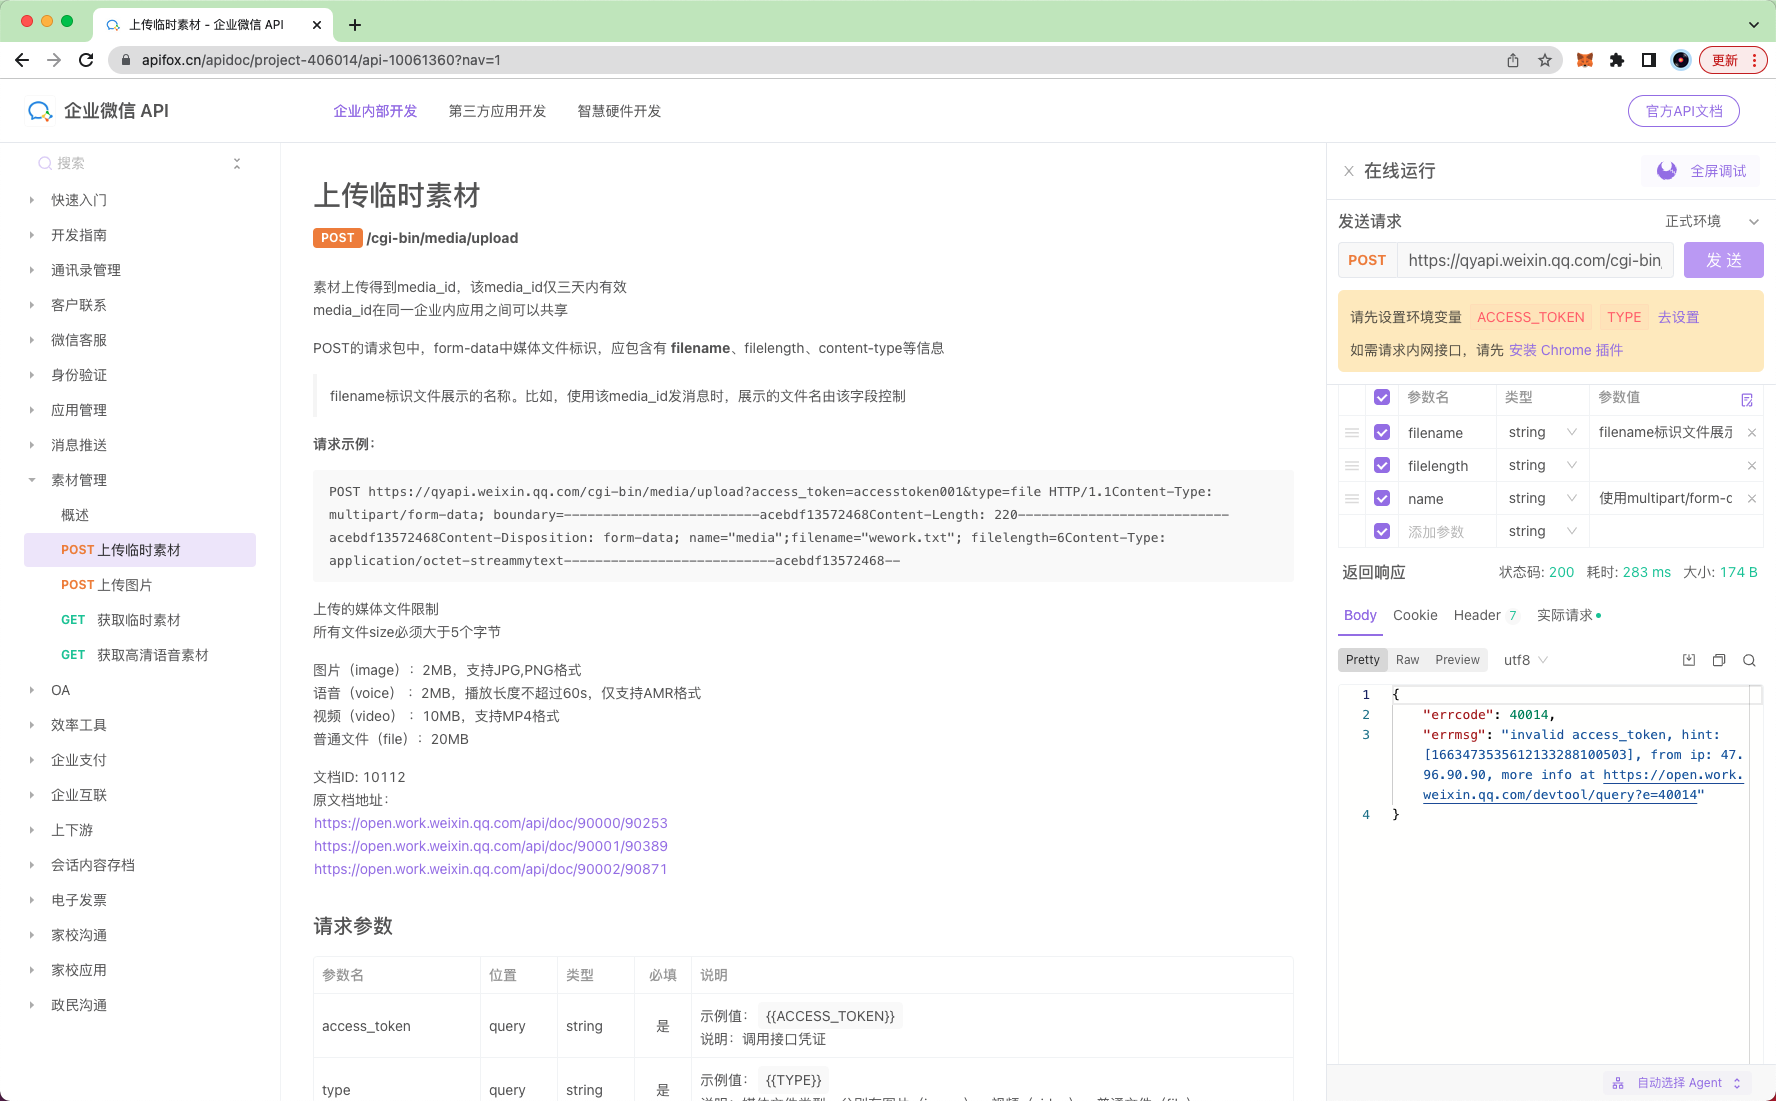The height and width of the screenshot is (1101, 1776).
Task: Click the 企业微信 API logo
Action: 98,111
